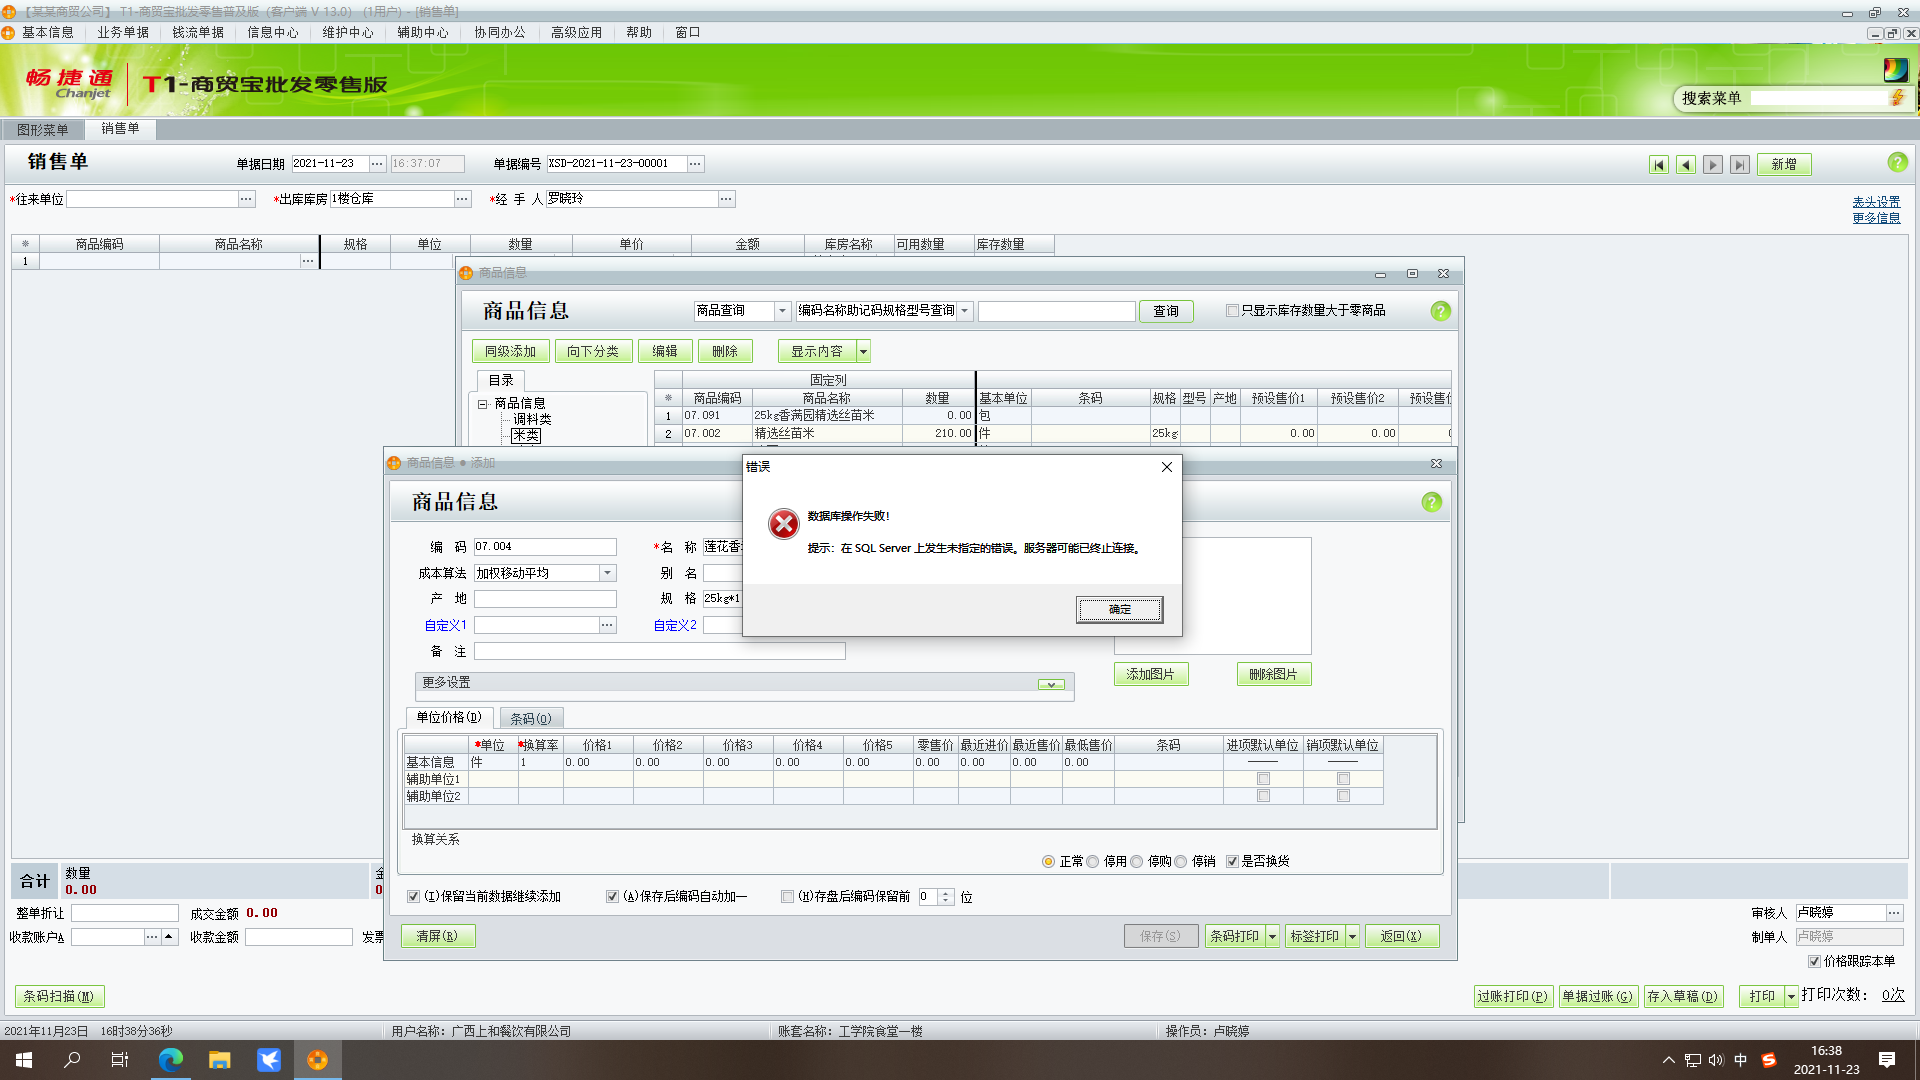This screenshot has width=1920, height=1080.
Task: Open Windows taskbar search
Action: [72, 1060]
